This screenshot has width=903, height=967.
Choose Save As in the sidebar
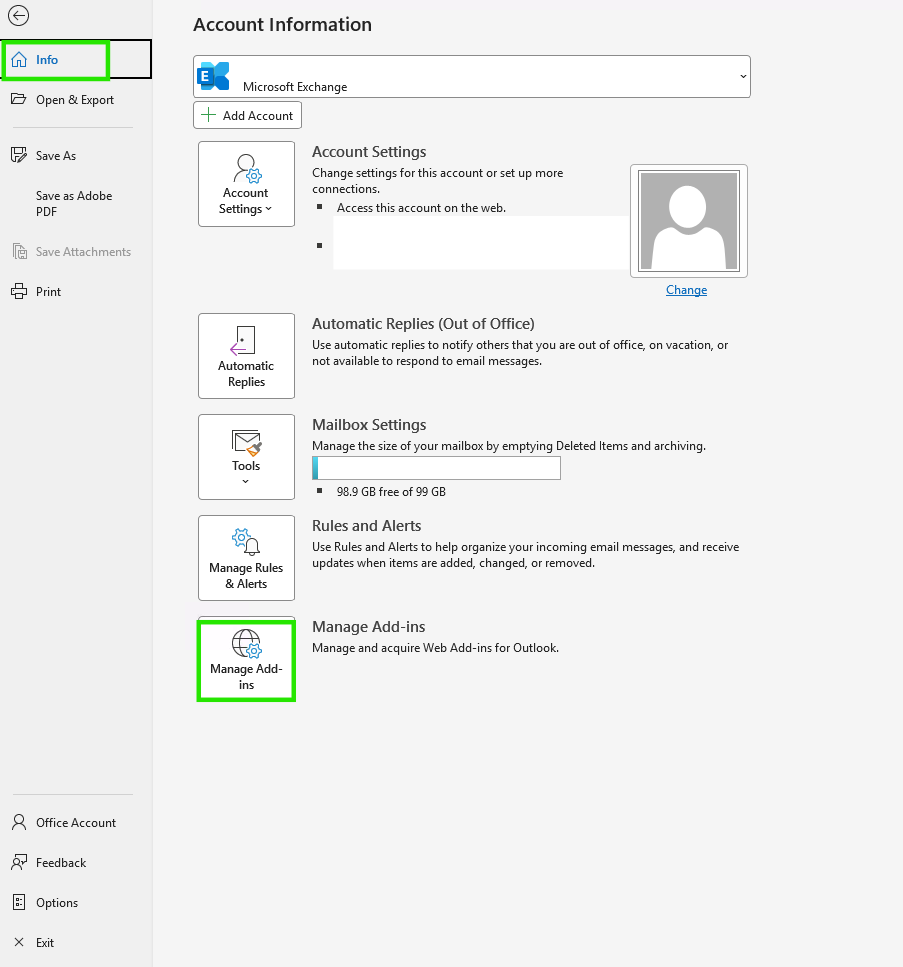(56, 155)
